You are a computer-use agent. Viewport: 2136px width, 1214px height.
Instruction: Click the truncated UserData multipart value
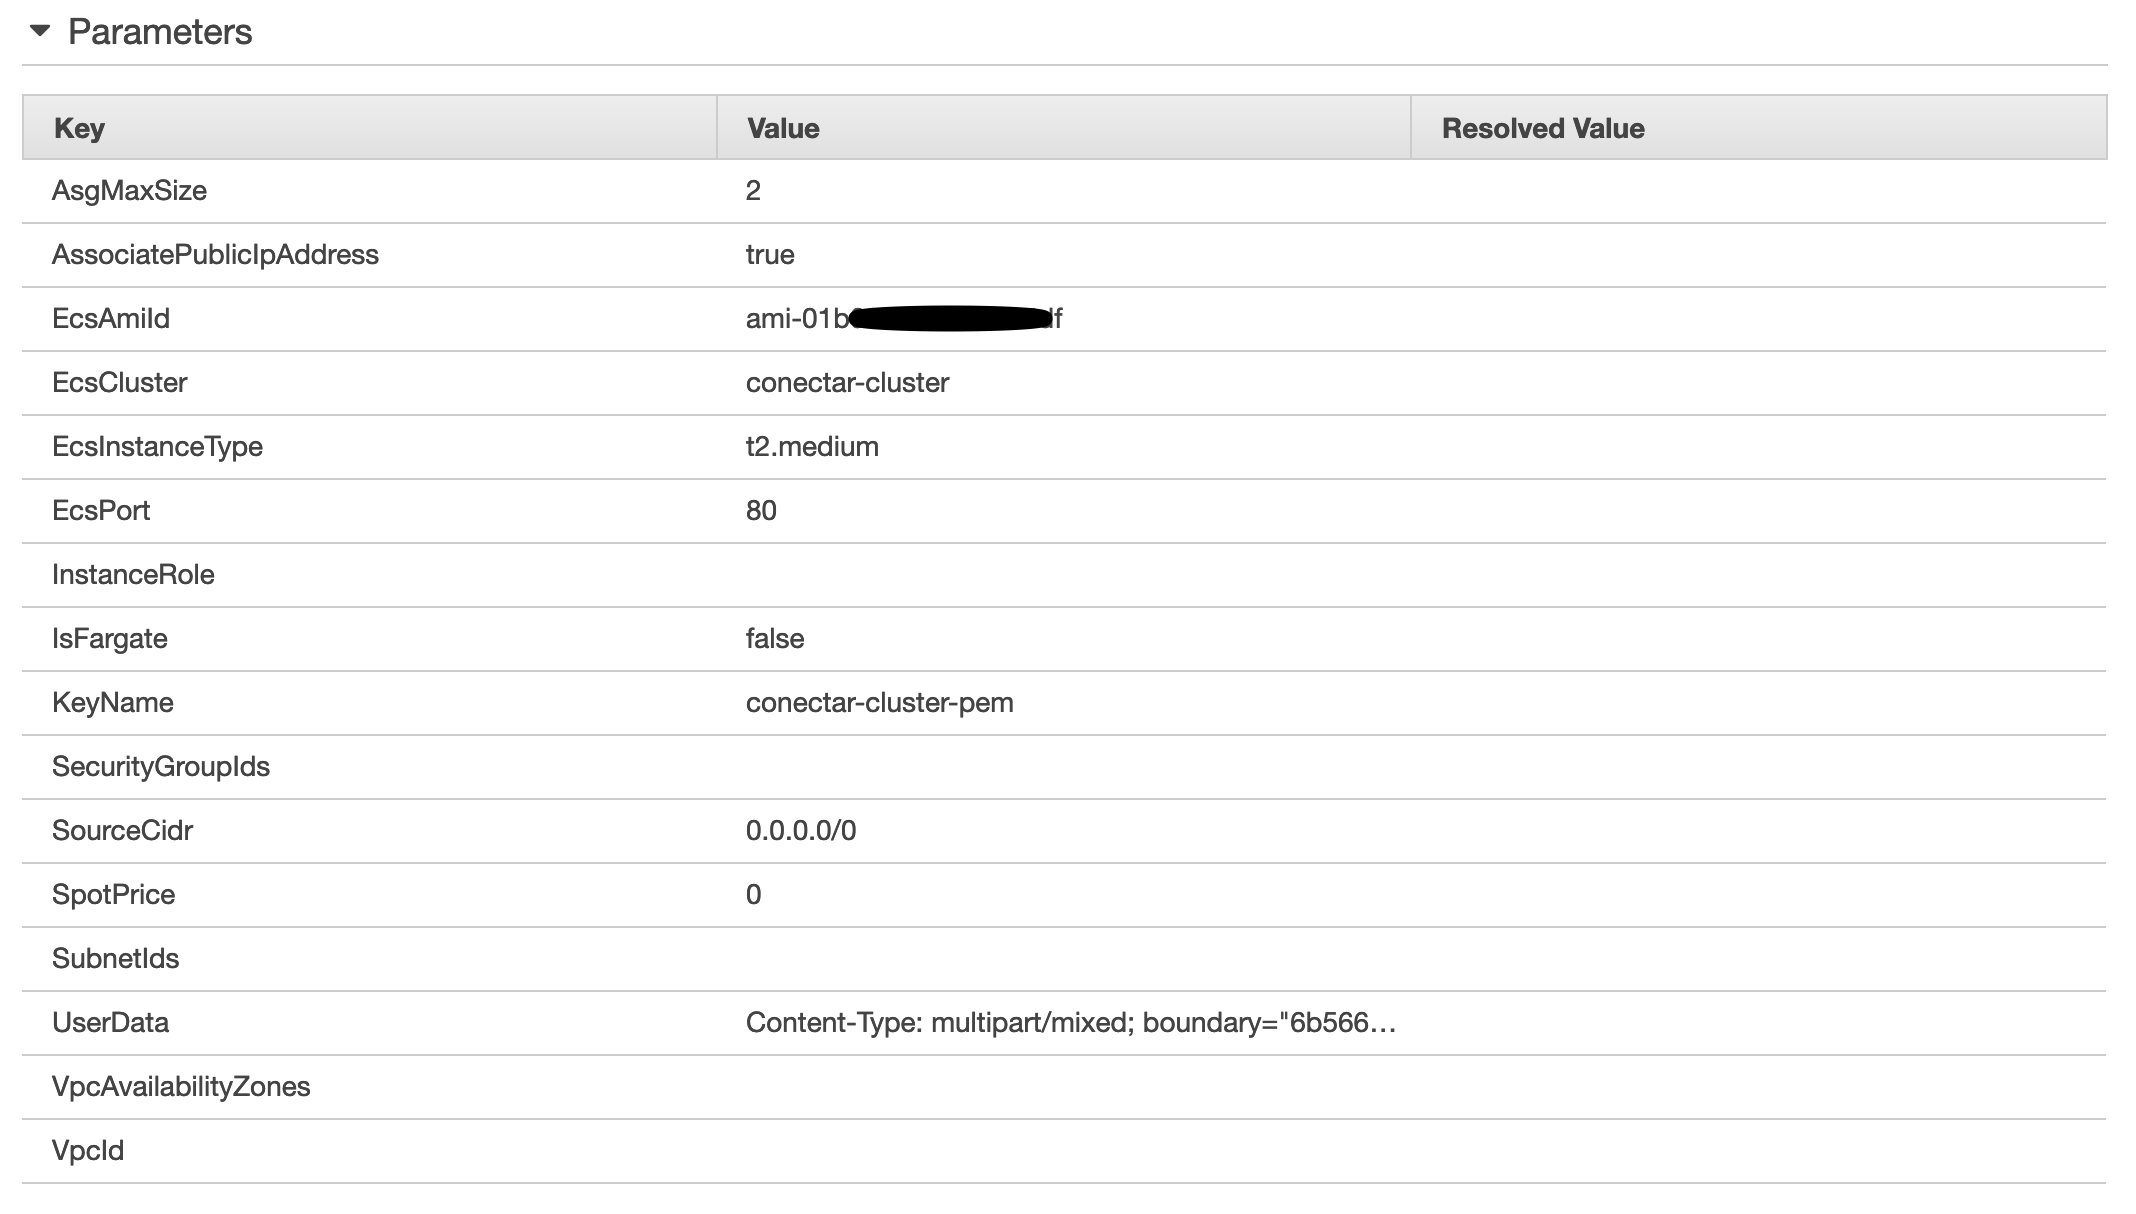pyautogui.click(x=1071, y=1022)
